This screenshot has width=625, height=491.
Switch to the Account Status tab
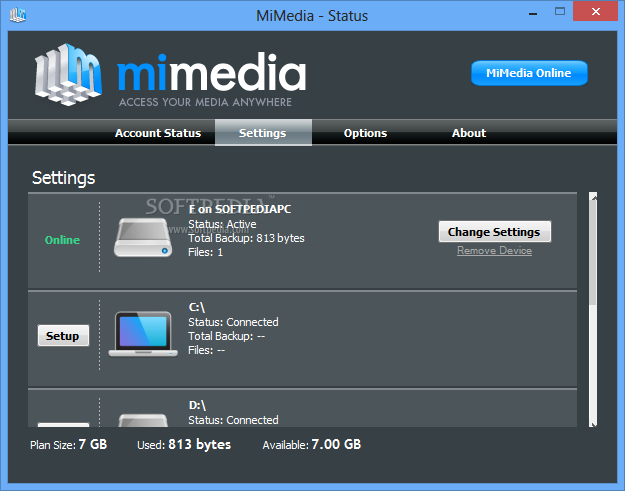click(158, 133)
